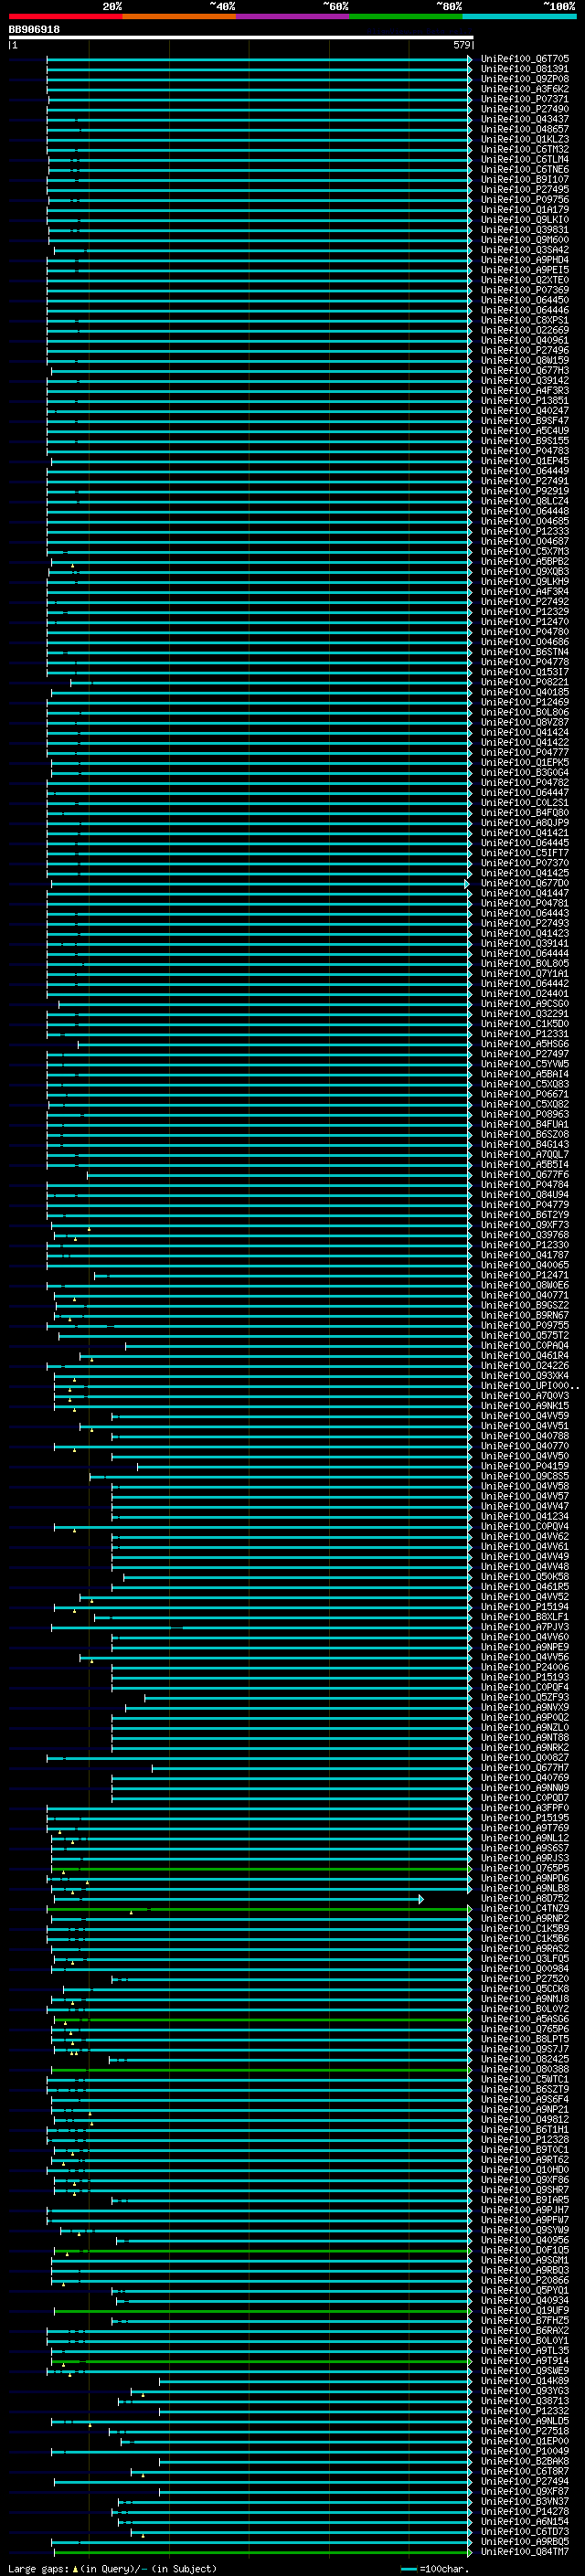
Task: Click the green ~80% identity legend bar
Action: [x=406, y=16]
